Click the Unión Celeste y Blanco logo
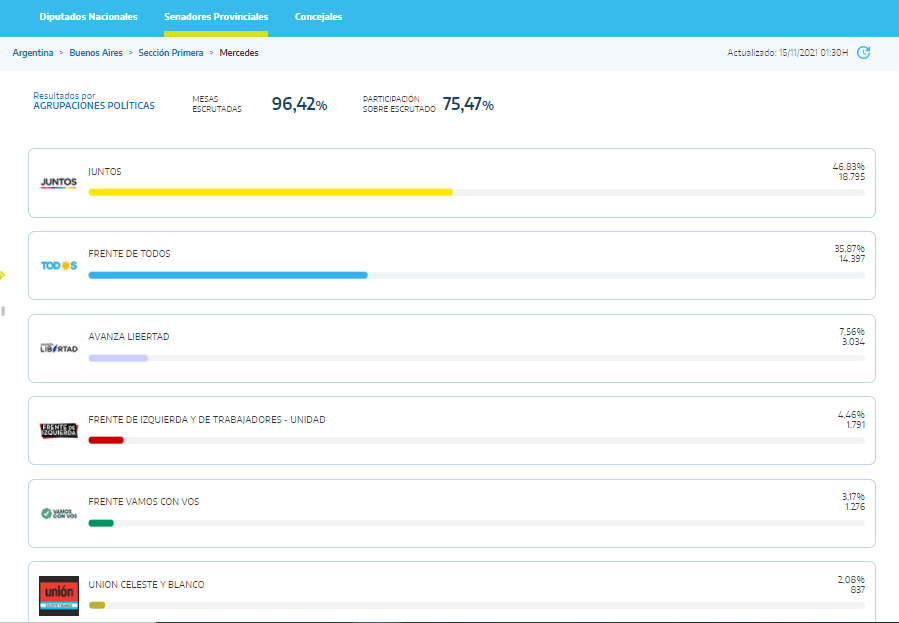This screenshot has width=899, height=623. (x=58, y=595)
